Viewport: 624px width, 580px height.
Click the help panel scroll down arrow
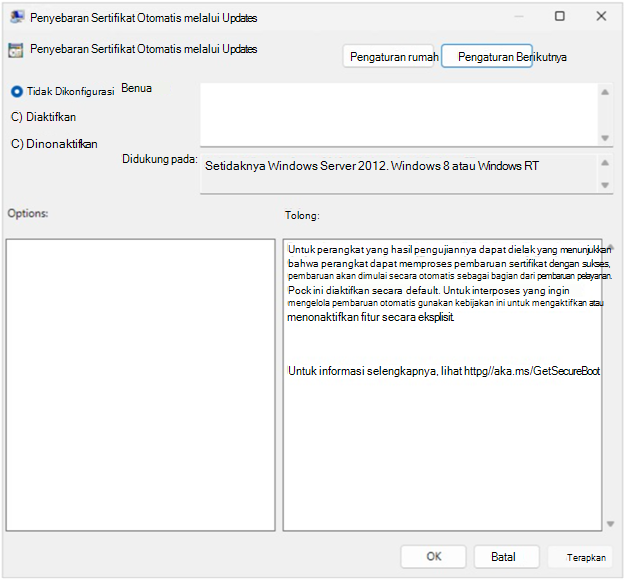click(610, 524)
